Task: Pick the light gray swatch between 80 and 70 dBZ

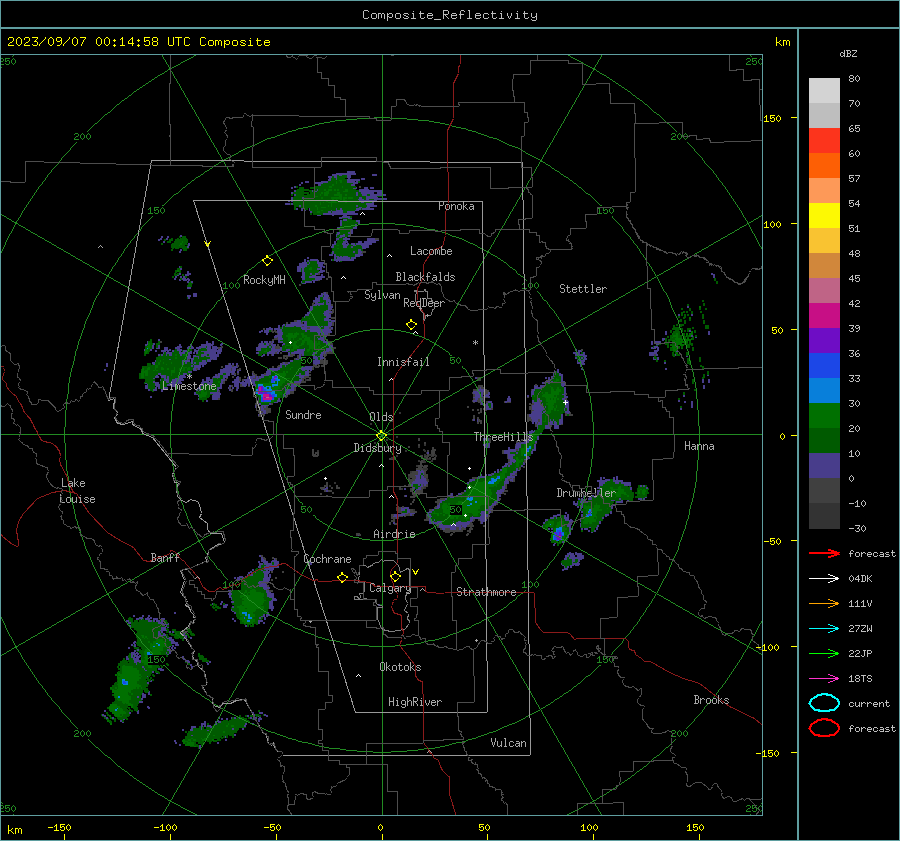Action: coord(824,91)
